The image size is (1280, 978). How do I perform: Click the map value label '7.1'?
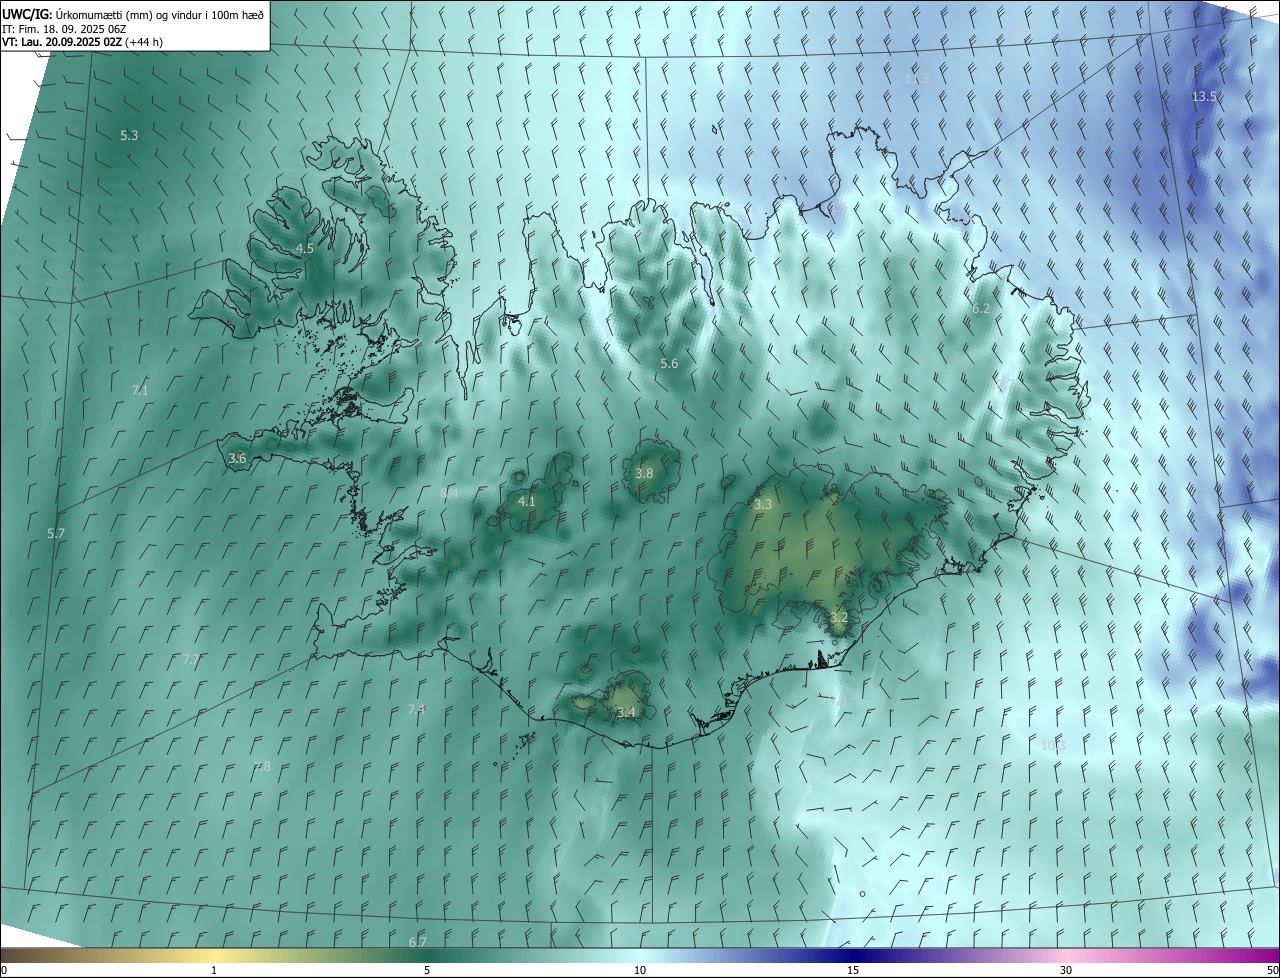tap(140, 390)
